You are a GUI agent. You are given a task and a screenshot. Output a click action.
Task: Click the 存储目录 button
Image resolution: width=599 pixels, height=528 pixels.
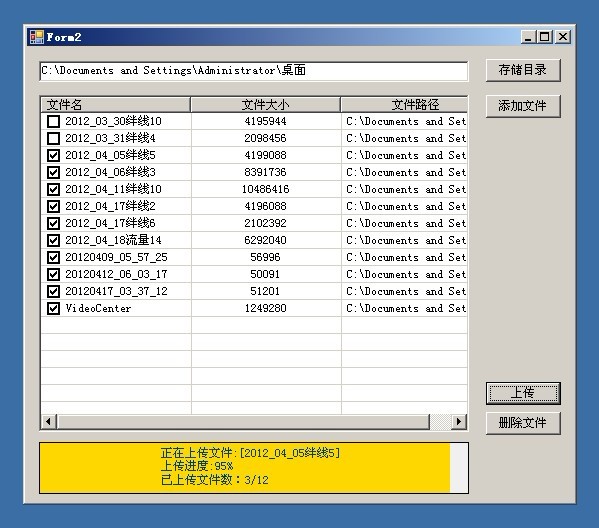[523, 70]
